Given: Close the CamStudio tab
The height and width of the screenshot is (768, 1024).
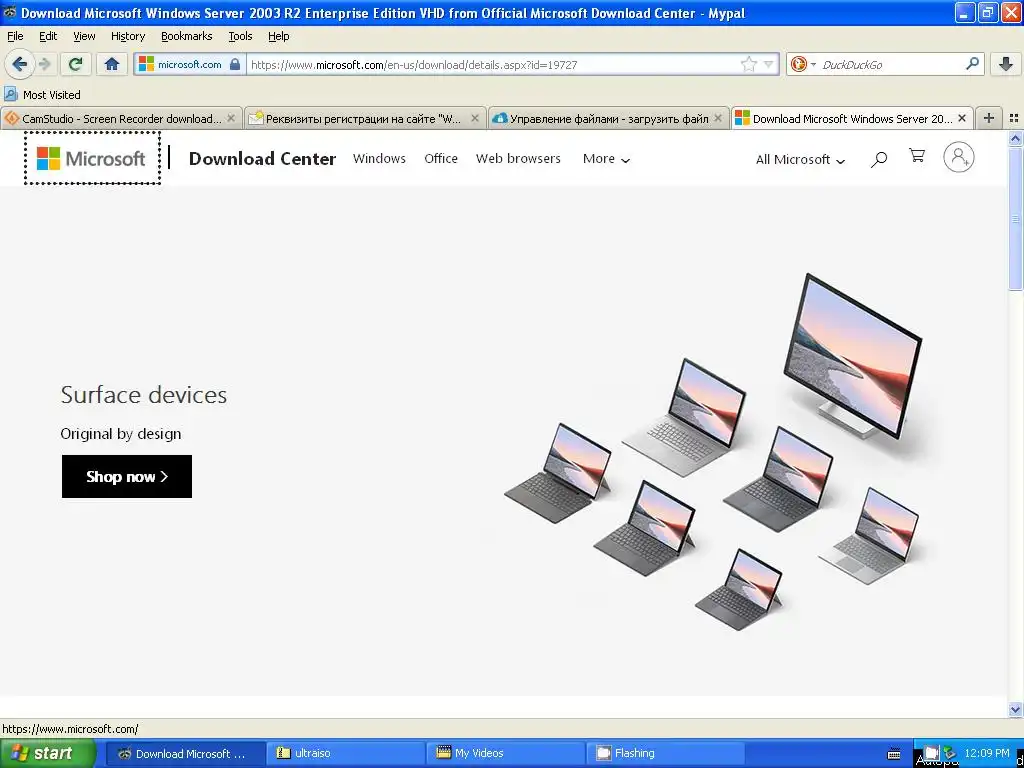Looking at the screenshot, I should click(x=231, y=118).
